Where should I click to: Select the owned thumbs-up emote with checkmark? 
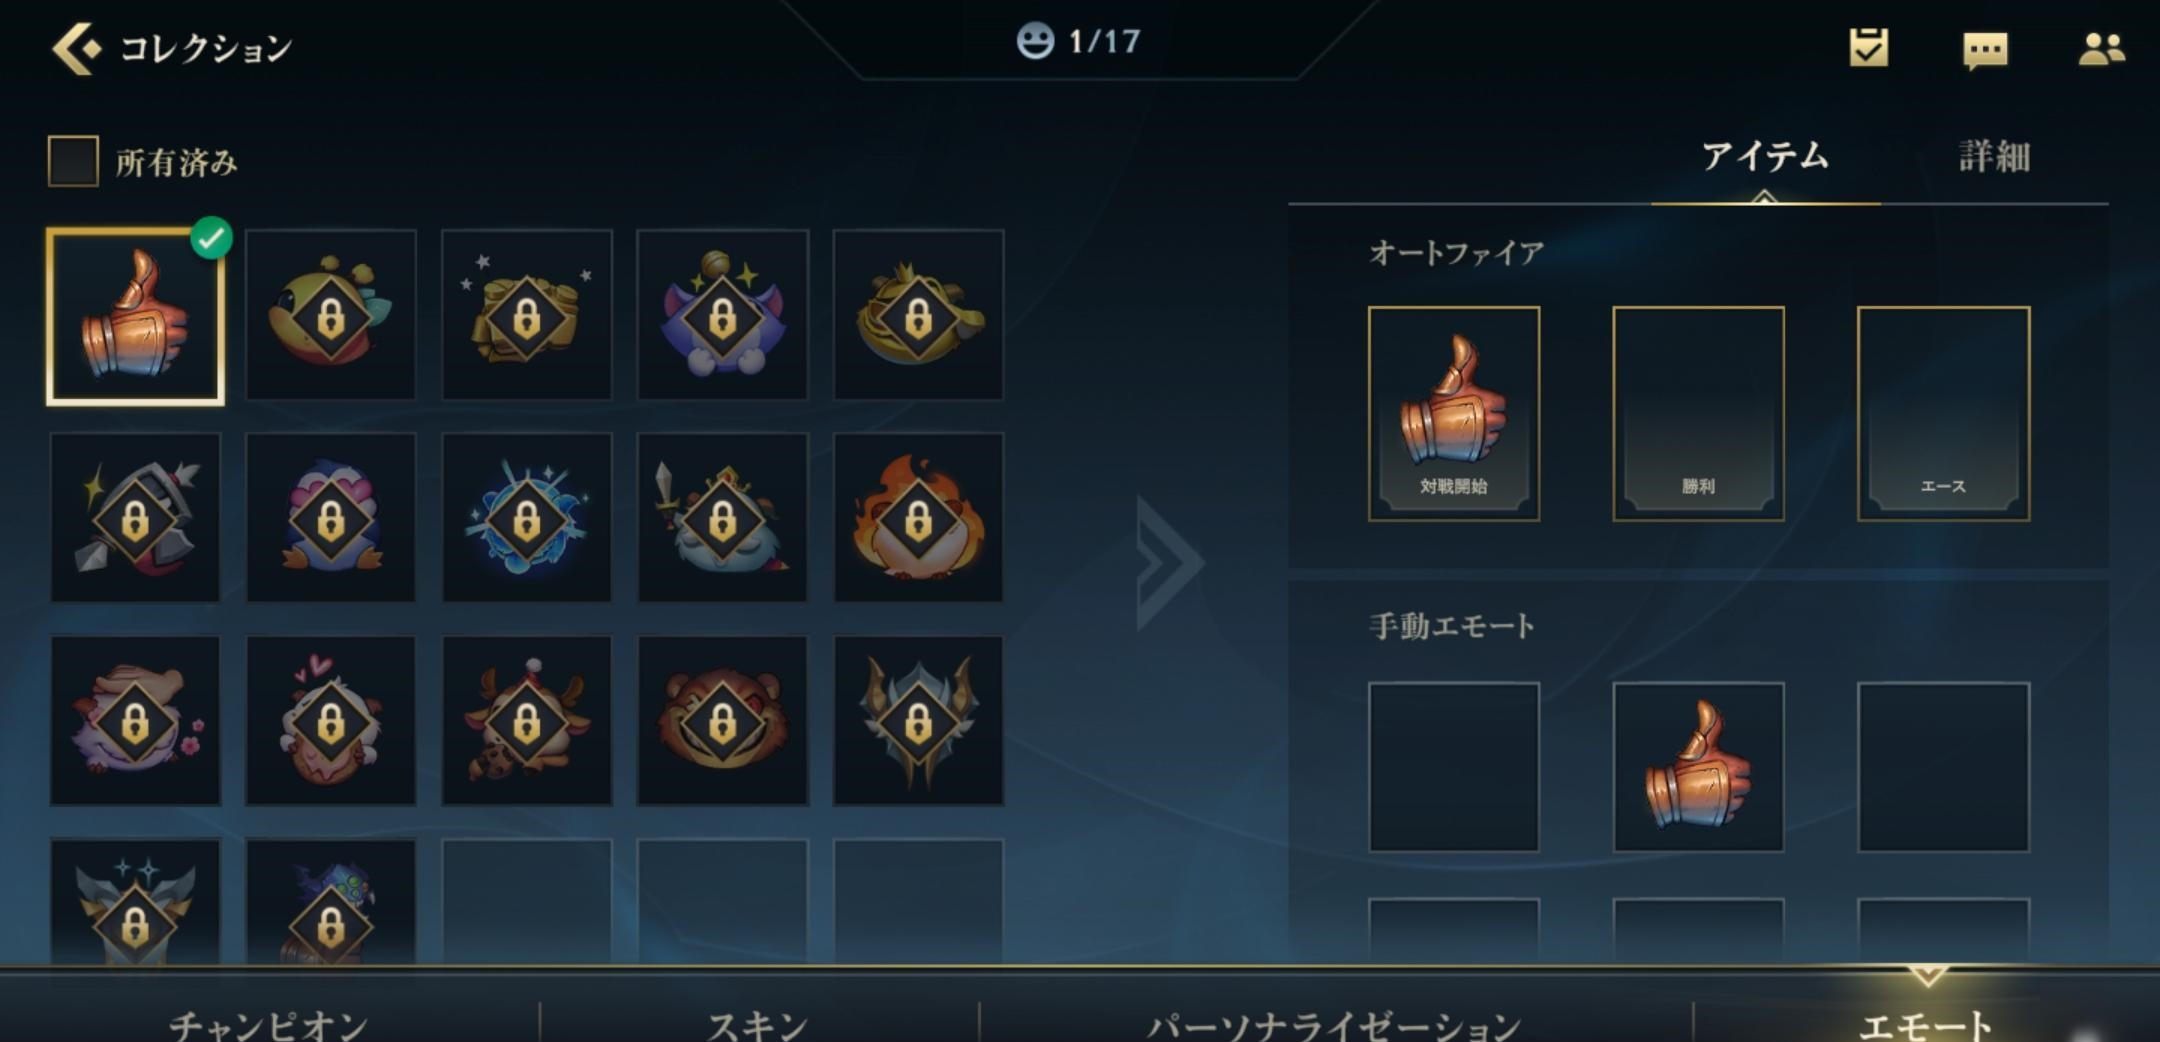click(x=135, y=316)
